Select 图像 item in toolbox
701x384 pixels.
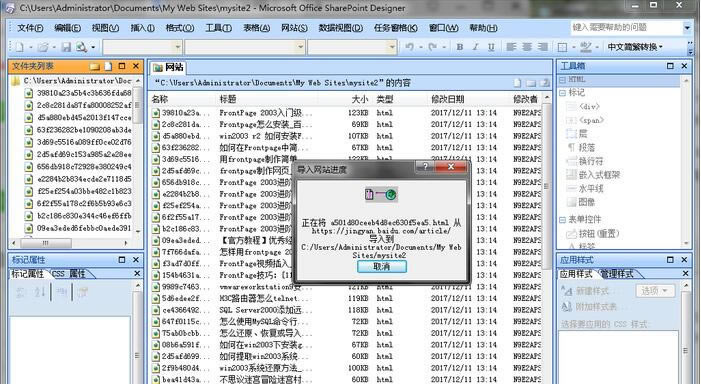(587, 202)
